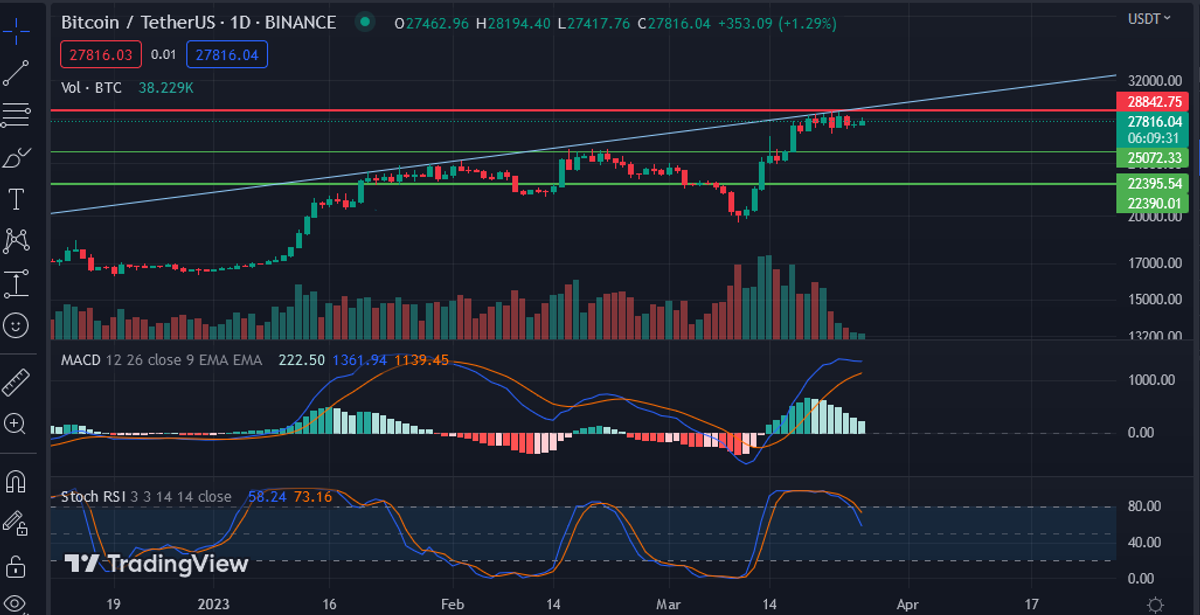
Task: Click the red 28842.75 price level label
Action: (x=1155, y=102)
